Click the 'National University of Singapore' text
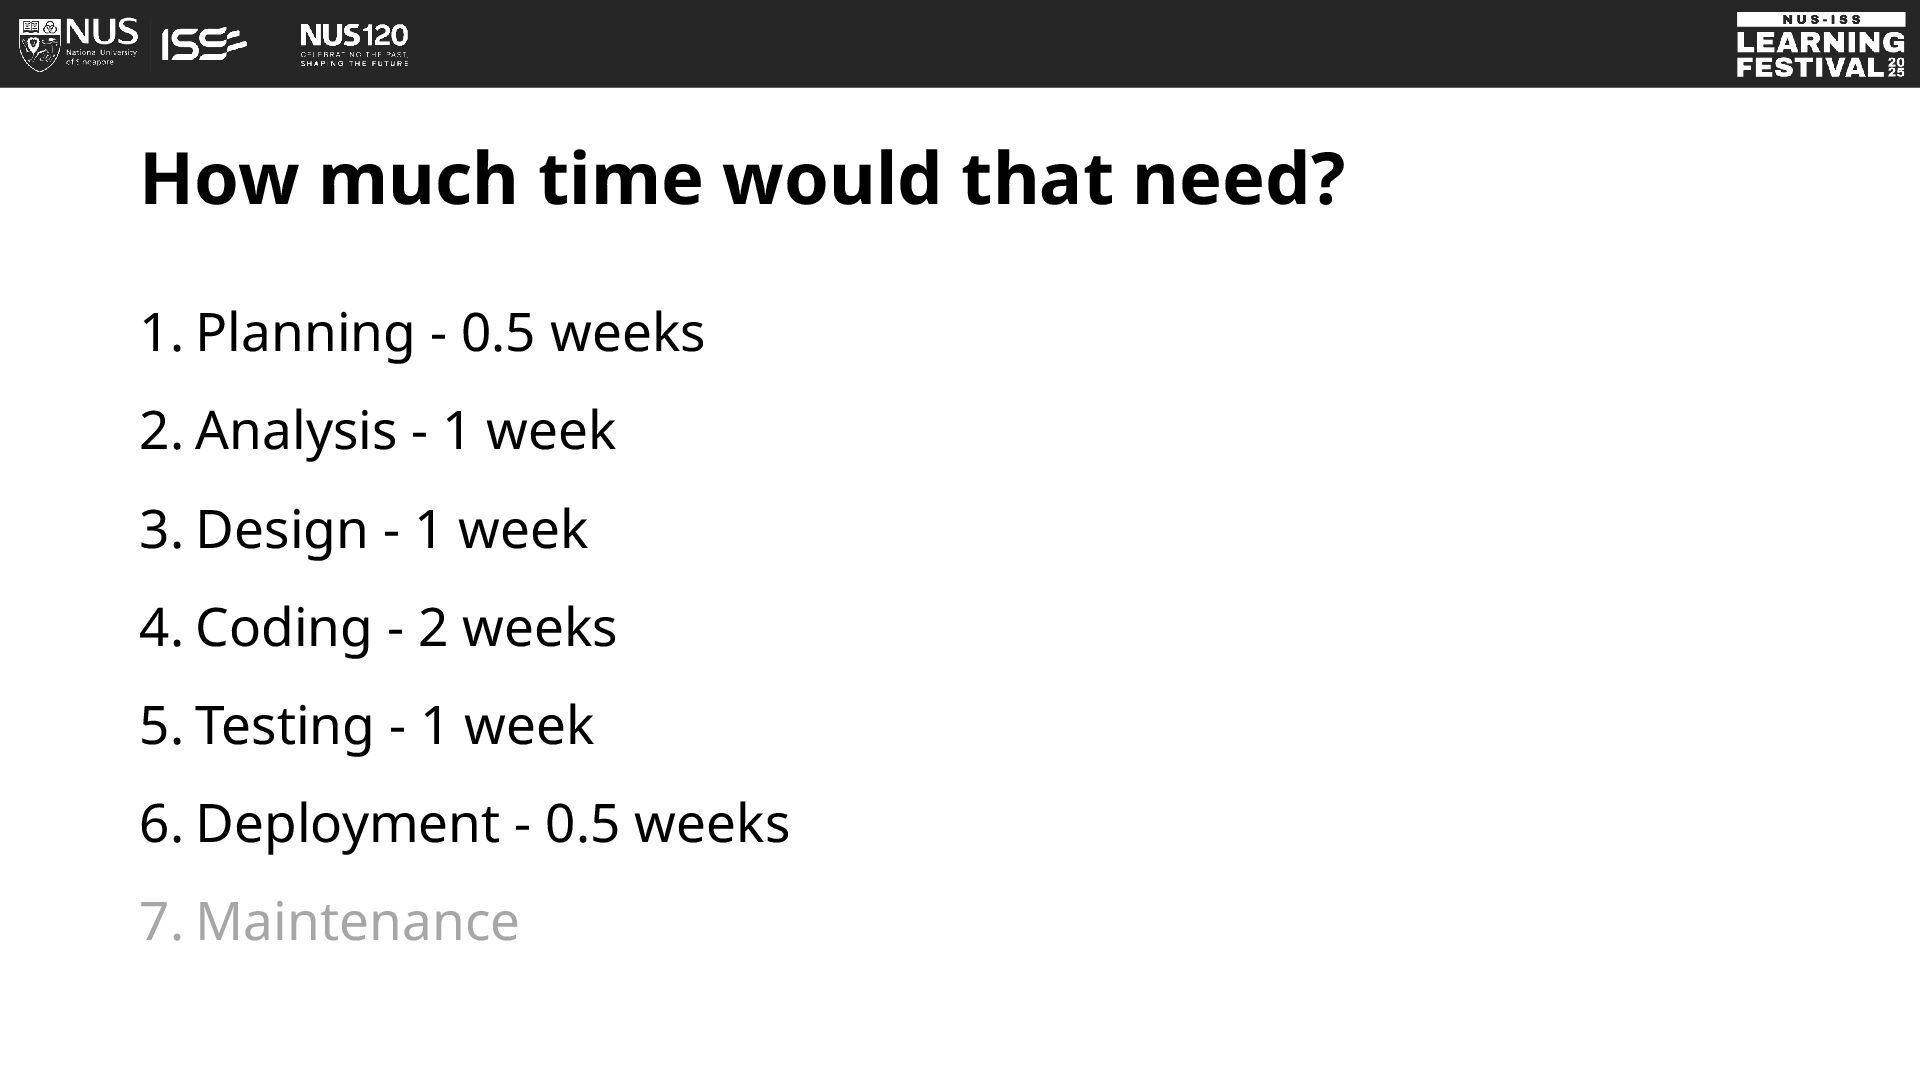The height and width of the screenshot is (1080, 1920). click(101, 57)
